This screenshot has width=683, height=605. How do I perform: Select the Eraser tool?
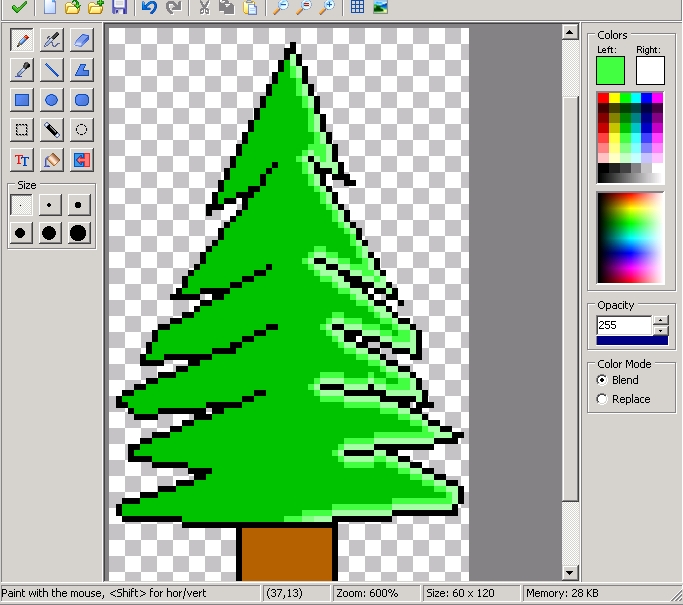[82, 40]
